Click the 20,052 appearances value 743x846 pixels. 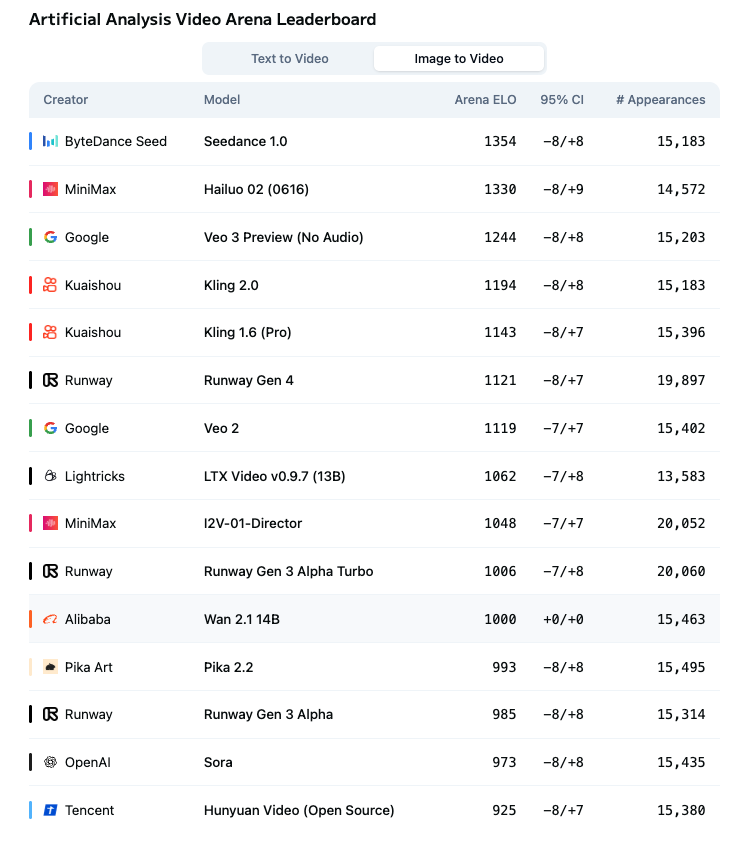[681, 523]
